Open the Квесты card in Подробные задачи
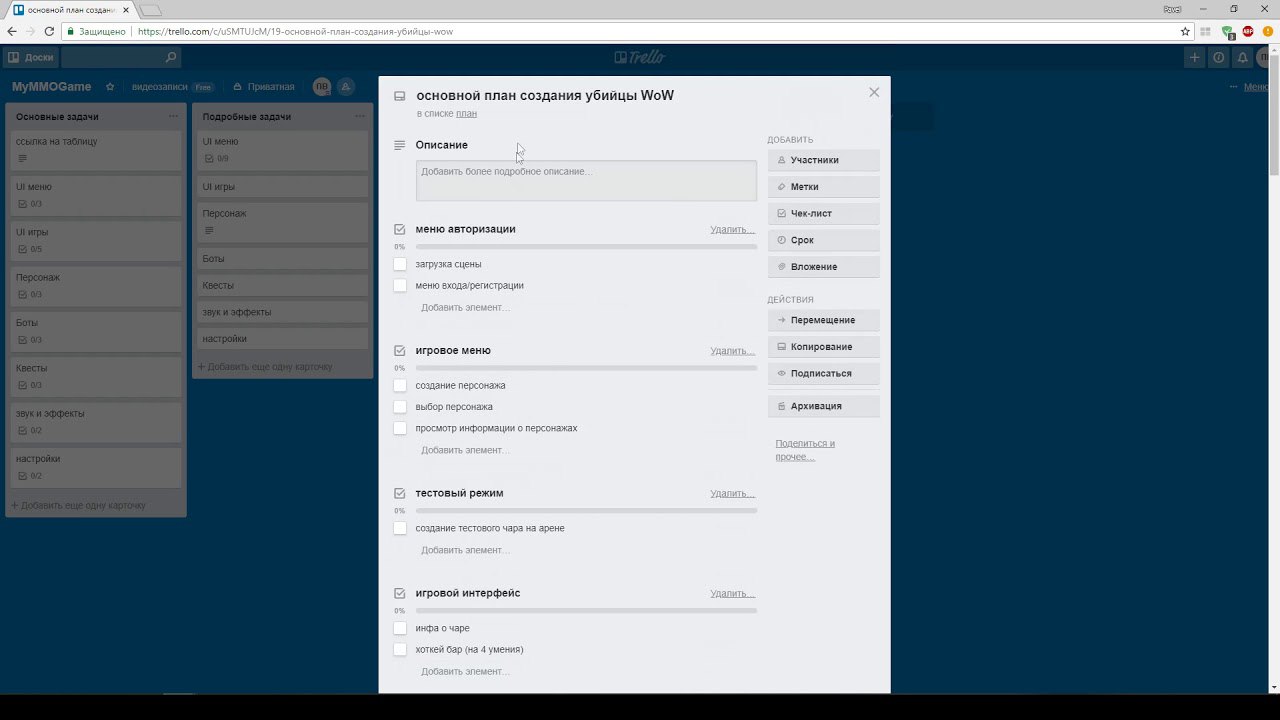The image size is (1280, 720). [x=282, y=285]
